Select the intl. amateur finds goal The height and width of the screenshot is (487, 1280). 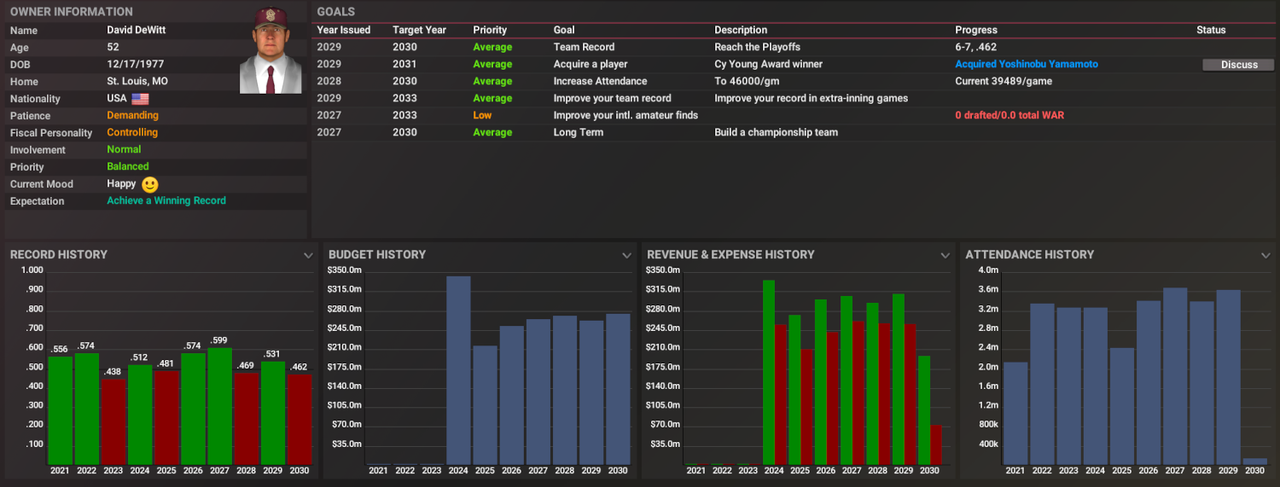(x=795, y=115)
